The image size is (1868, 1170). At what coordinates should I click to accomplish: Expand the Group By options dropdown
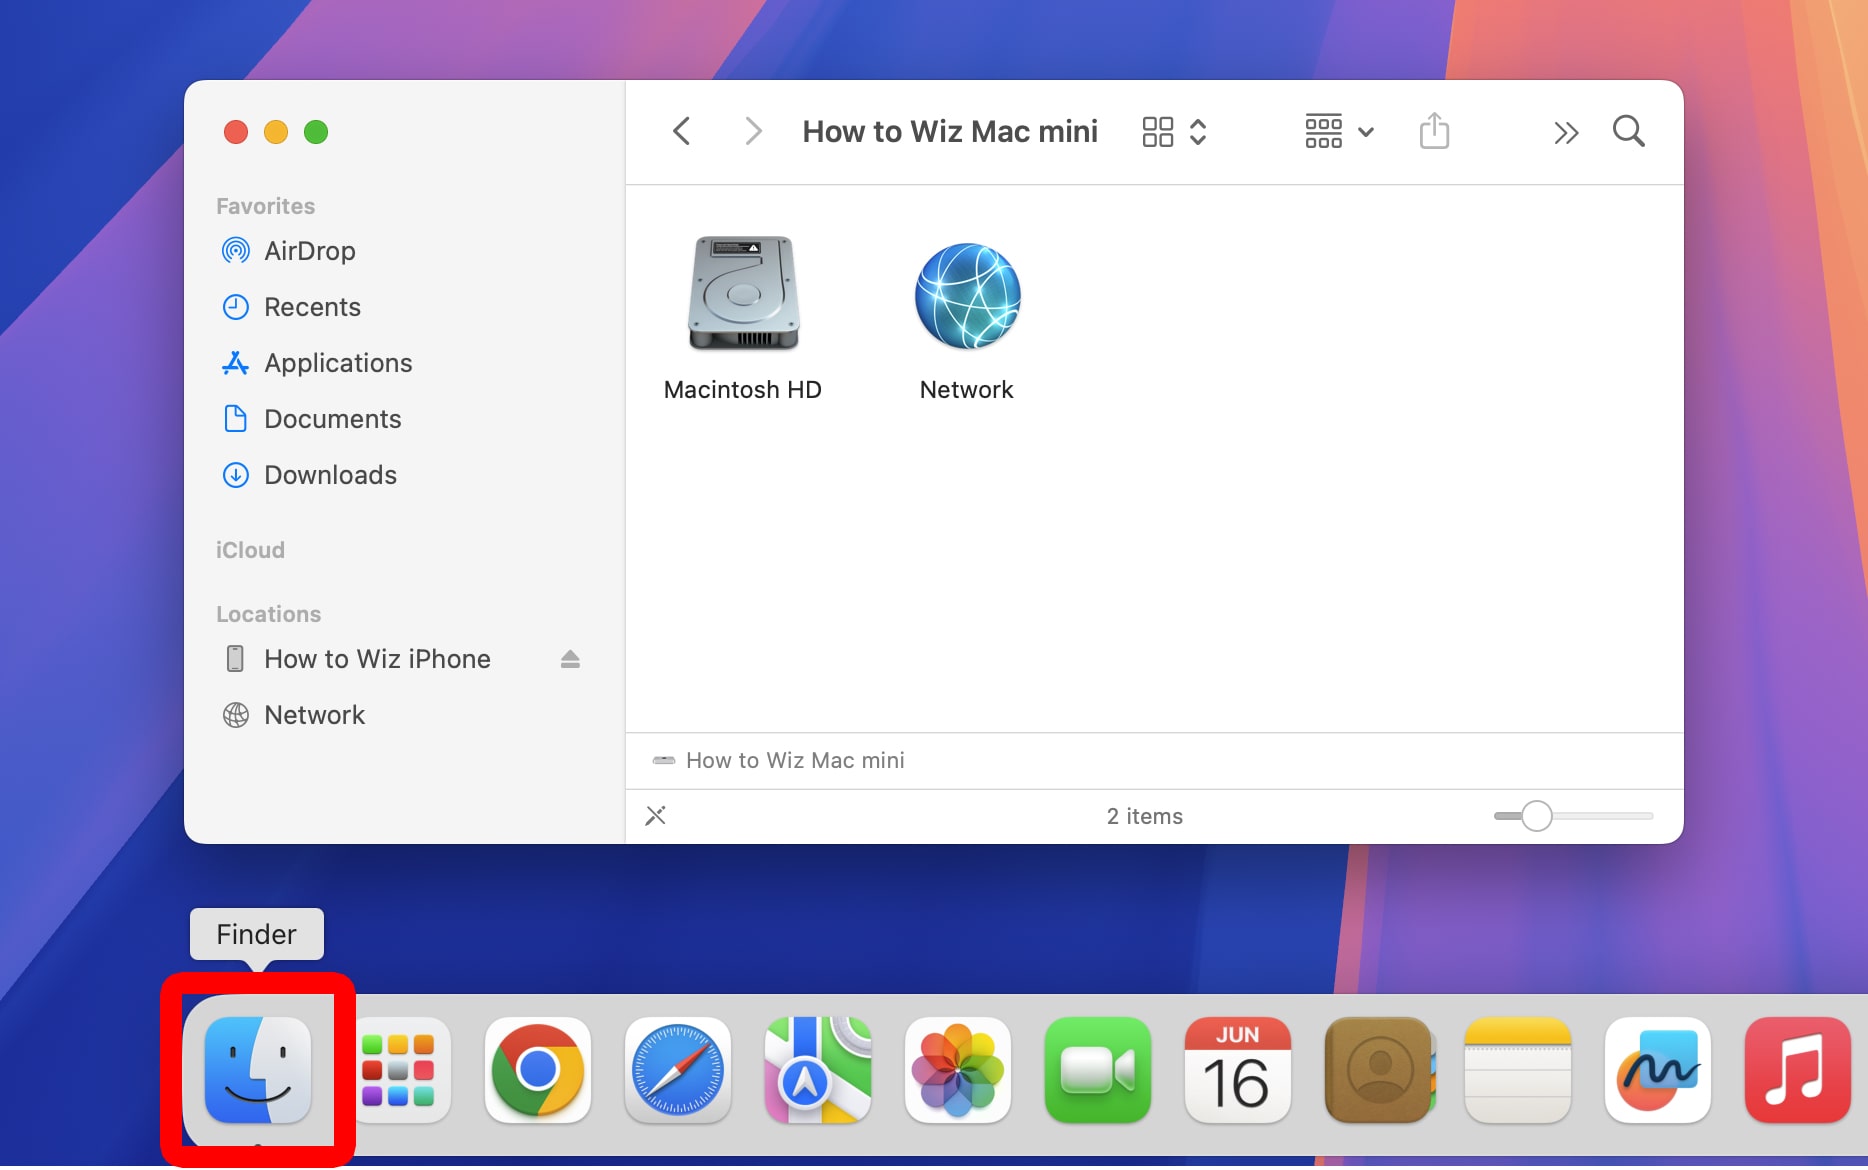coord(1339,131)
